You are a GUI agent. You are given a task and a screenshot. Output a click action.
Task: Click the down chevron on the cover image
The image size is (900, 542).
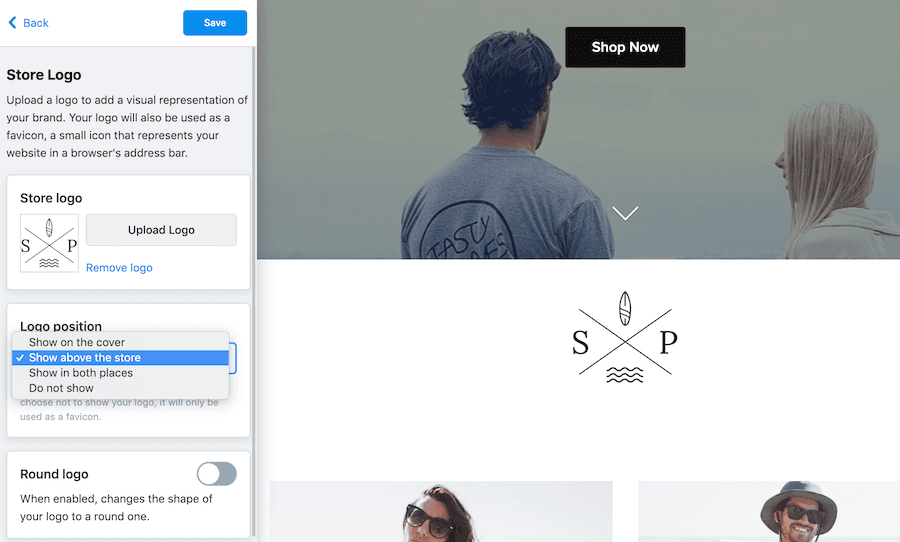coord(625,213)
